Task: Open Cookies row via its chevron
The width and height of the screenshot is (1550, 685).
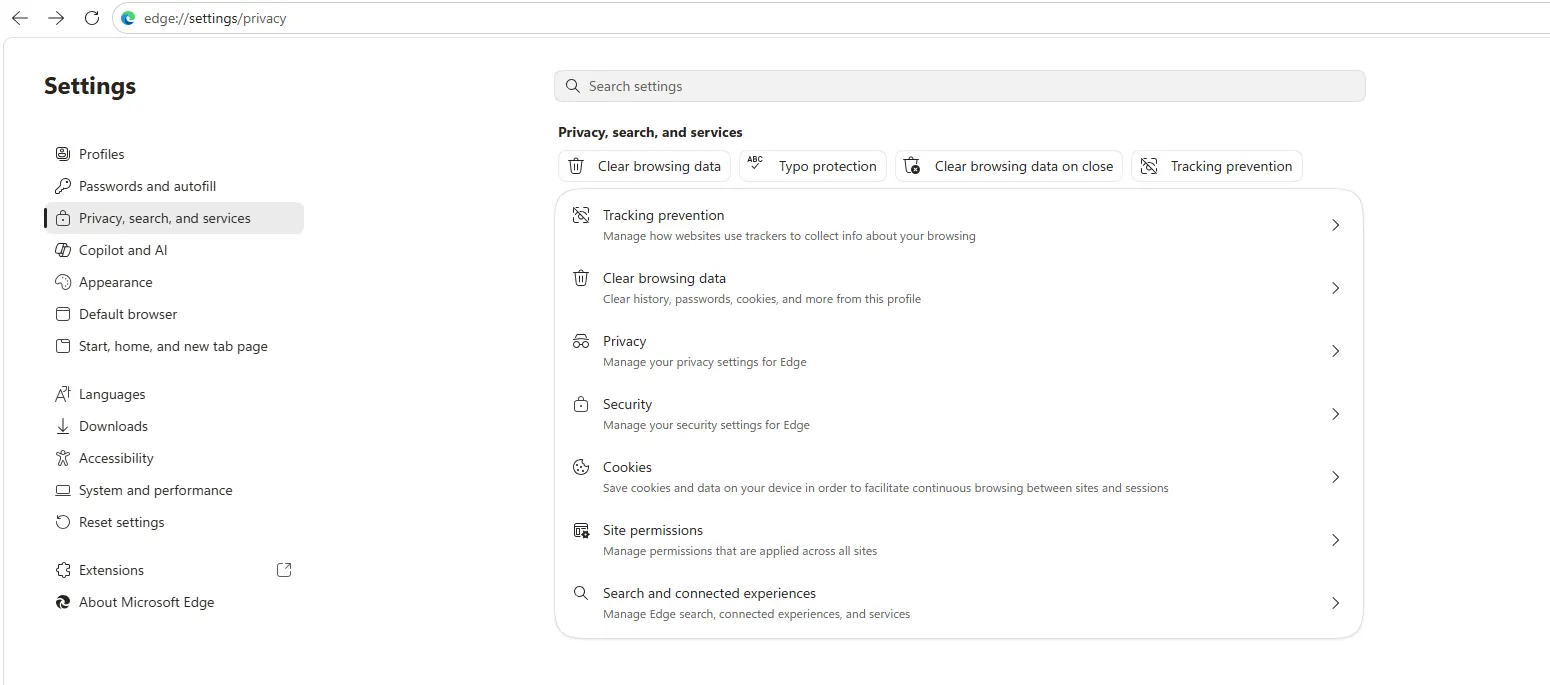Action: coord(1335,477)
